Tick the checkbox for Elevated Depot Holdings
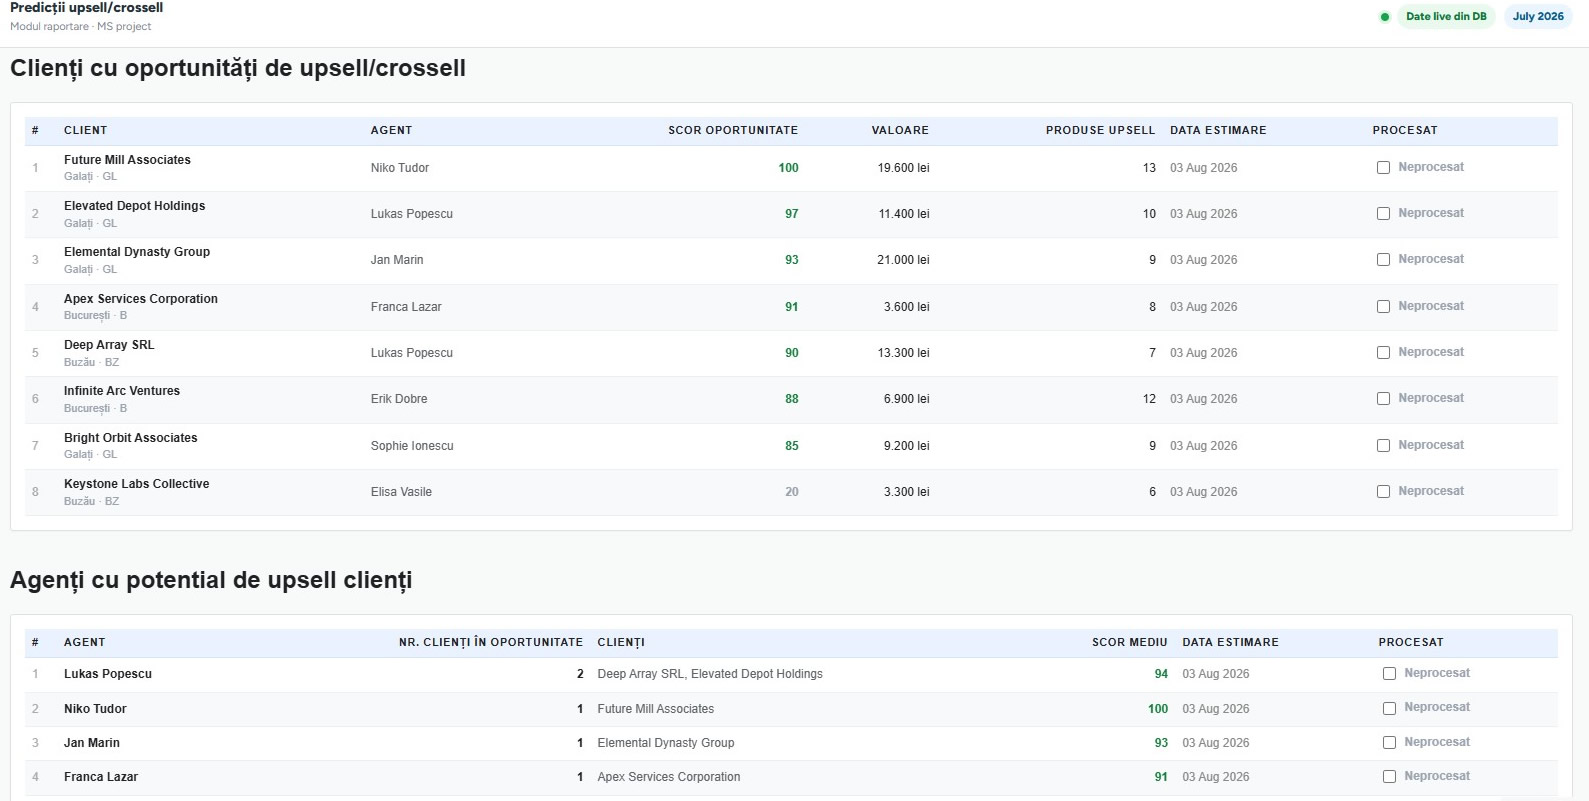This screenshot has width=1589, height=801. click(1383, 214)
